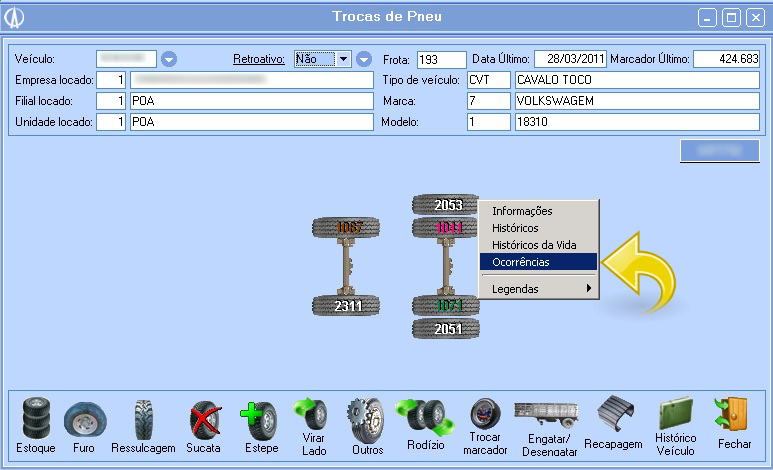Click the Frota input field
This screenshot has height=470, width=773.
pyautogui.click(x=441, y=59)
